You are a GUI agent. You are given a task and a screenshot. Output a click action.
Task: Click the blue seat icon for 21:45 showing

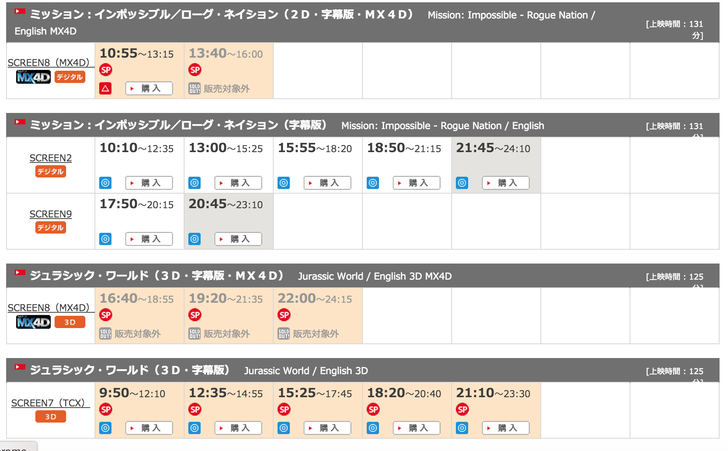462,183
